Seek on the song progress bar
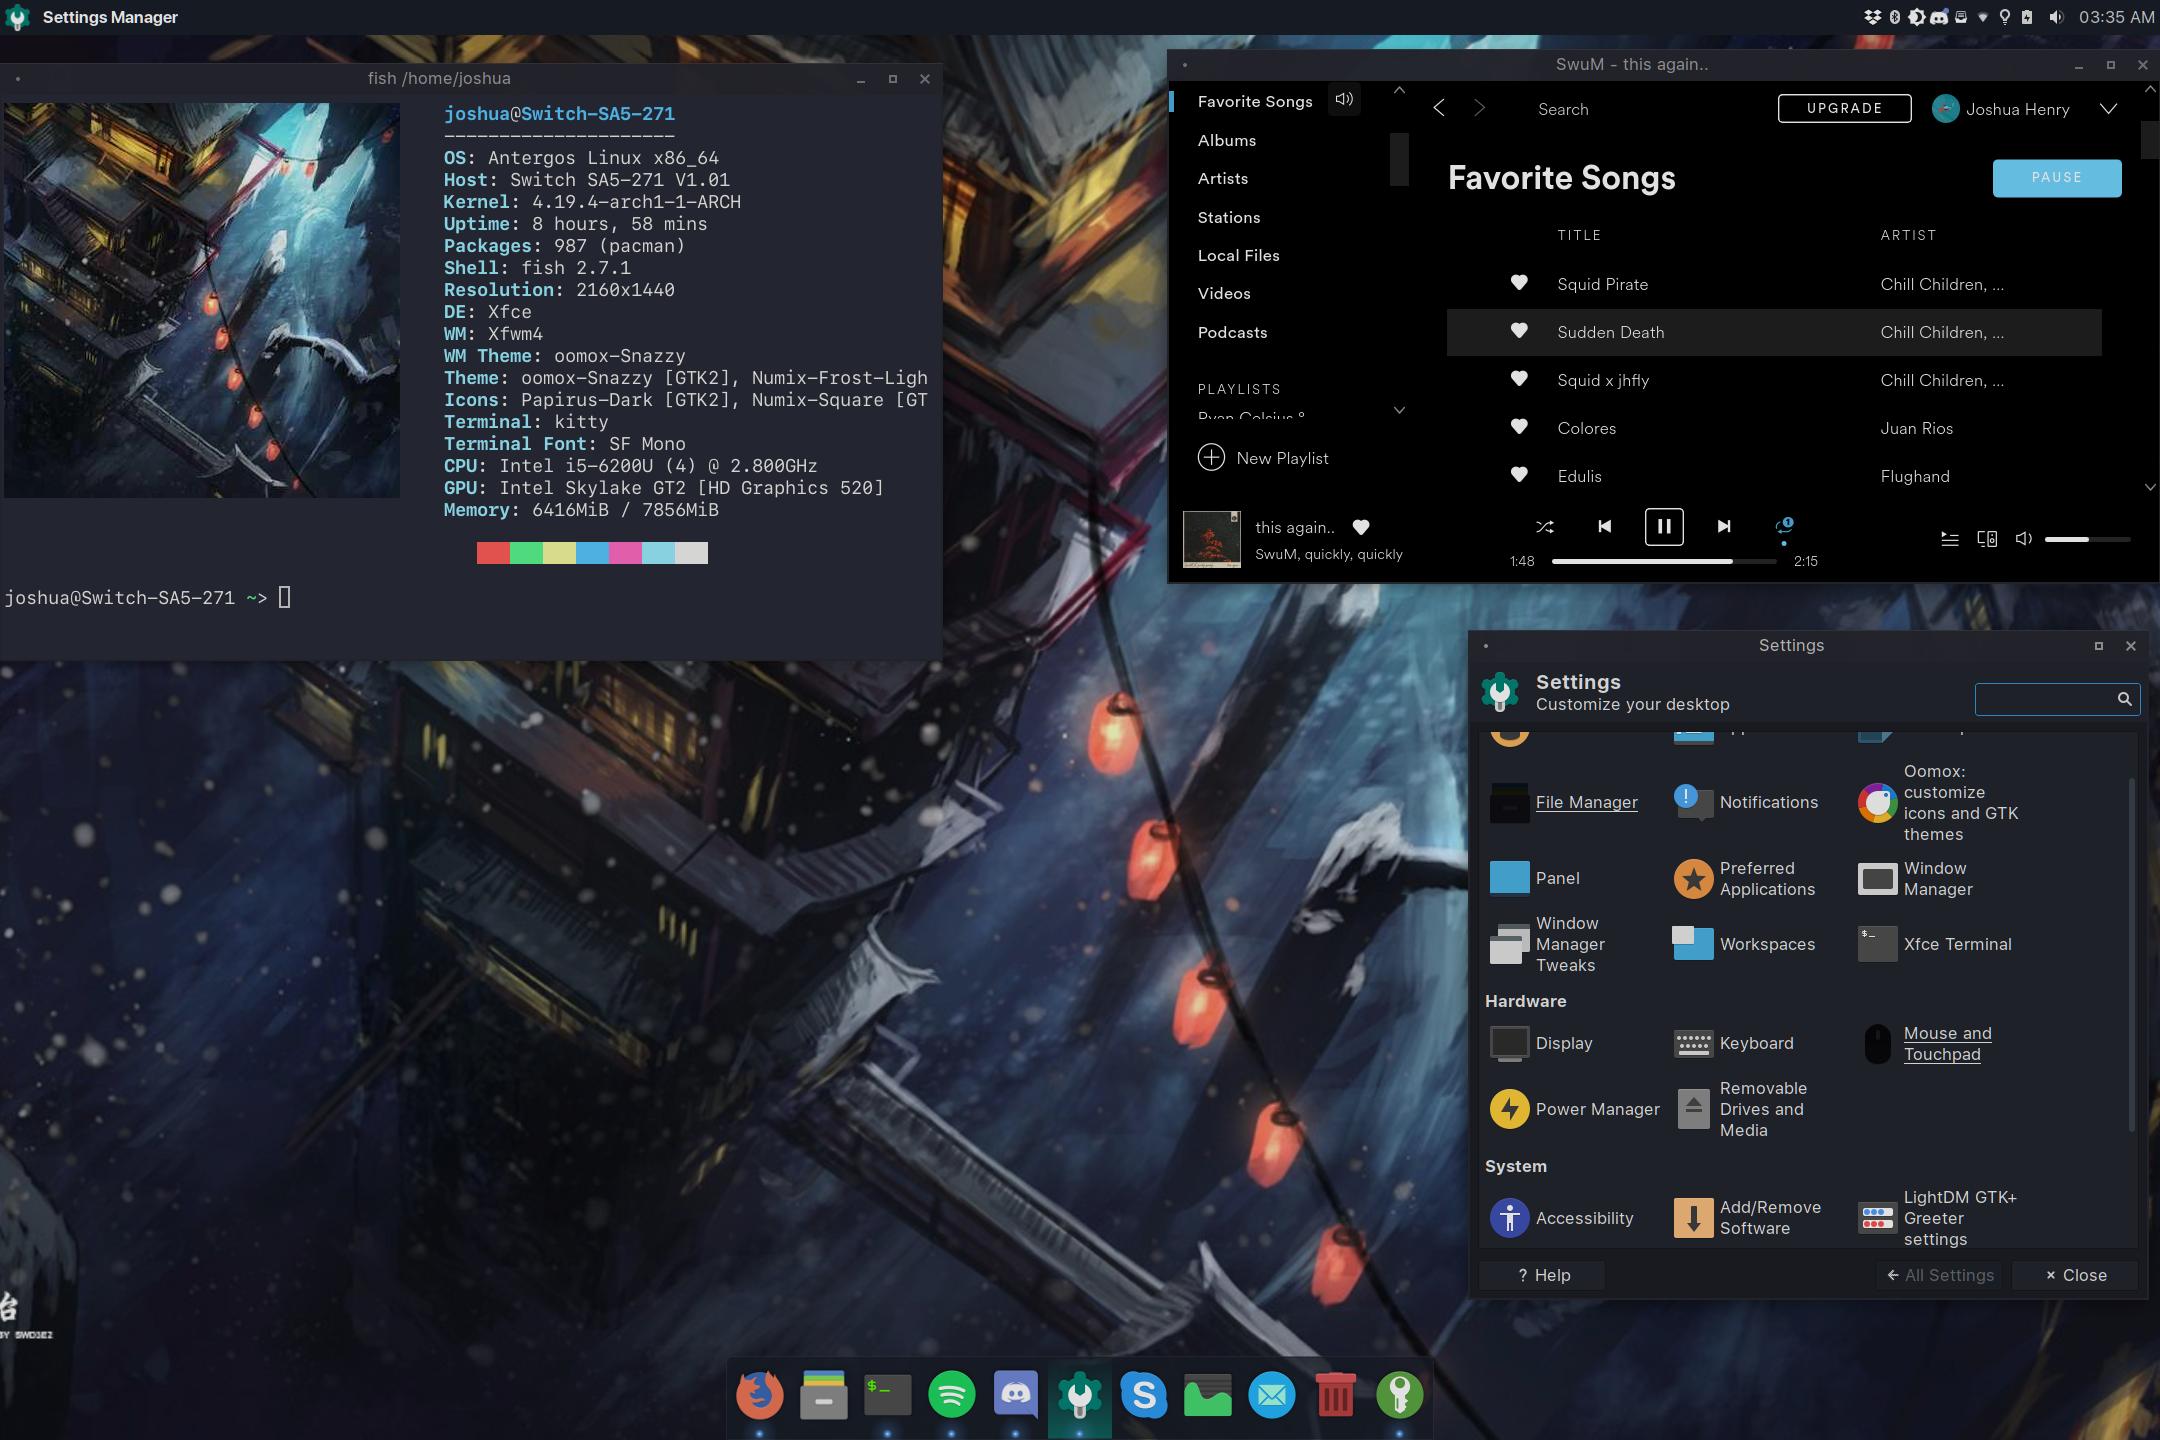 point(1664,561)
